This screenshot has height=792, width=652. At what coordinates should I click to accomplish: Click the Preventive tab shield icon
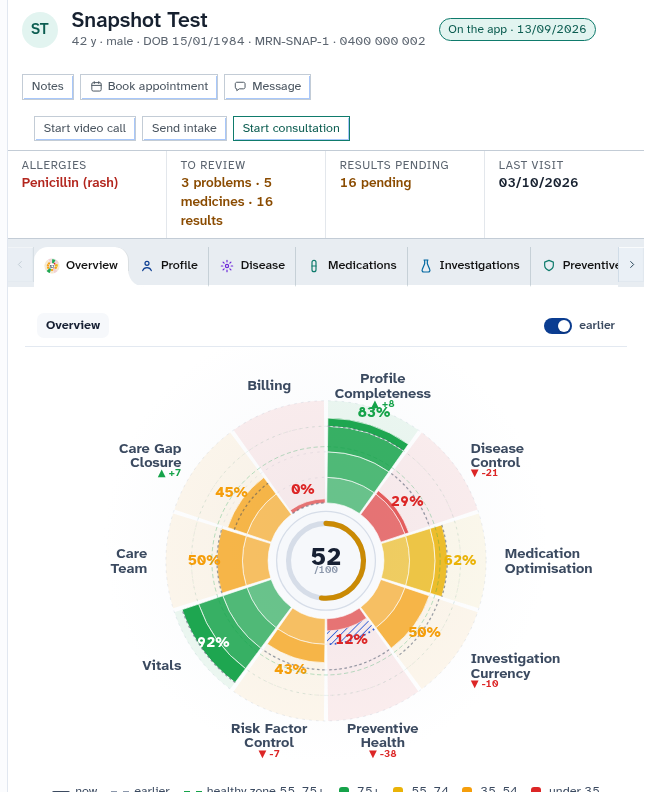tap(549, 266)
